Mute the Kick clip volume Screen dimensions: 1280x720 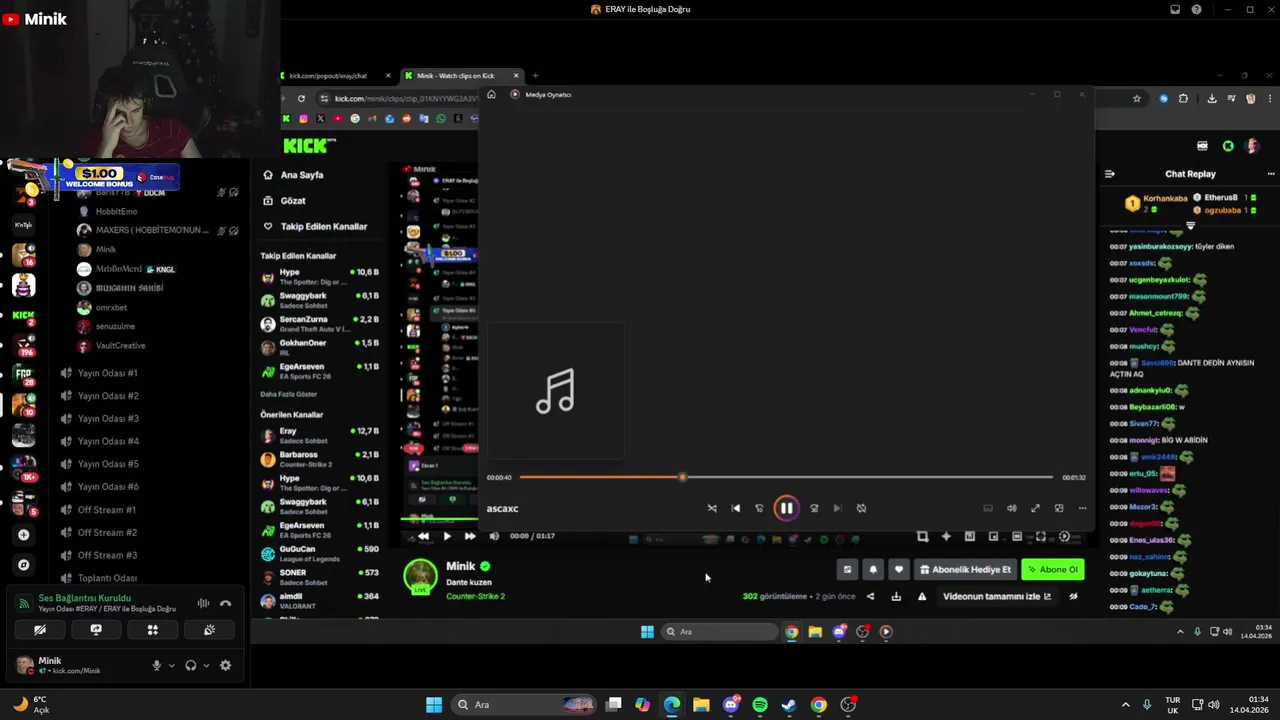[494, 536]
